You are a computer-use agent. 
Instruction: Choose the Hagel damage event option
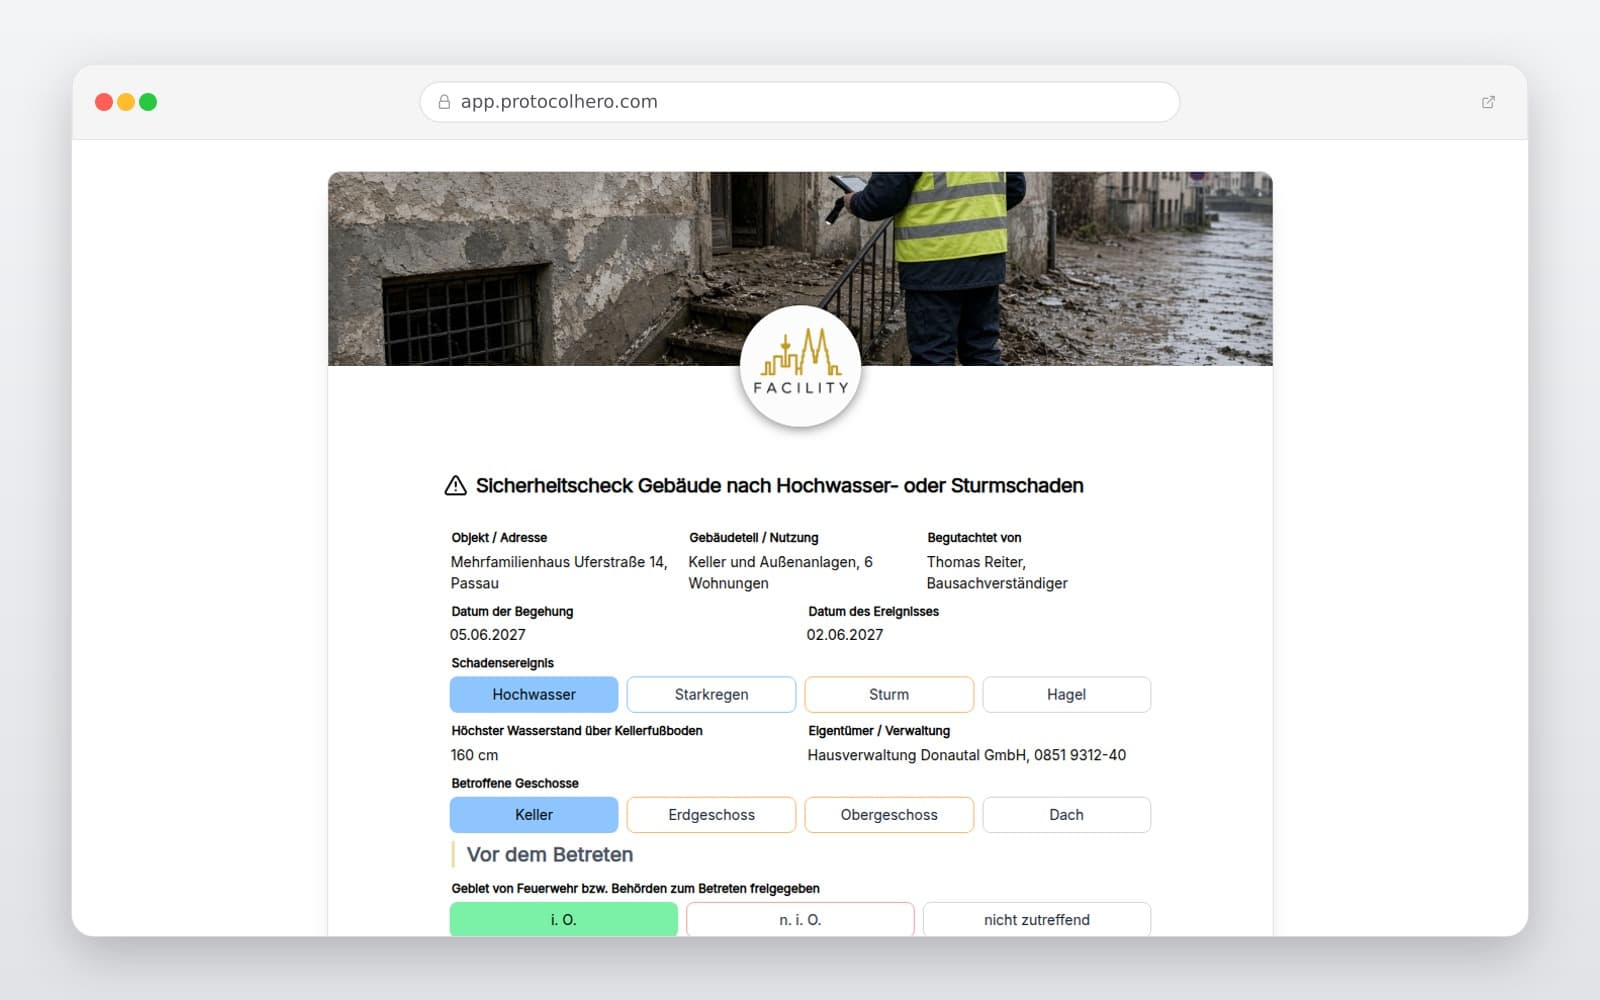[x=1066, y=695]
